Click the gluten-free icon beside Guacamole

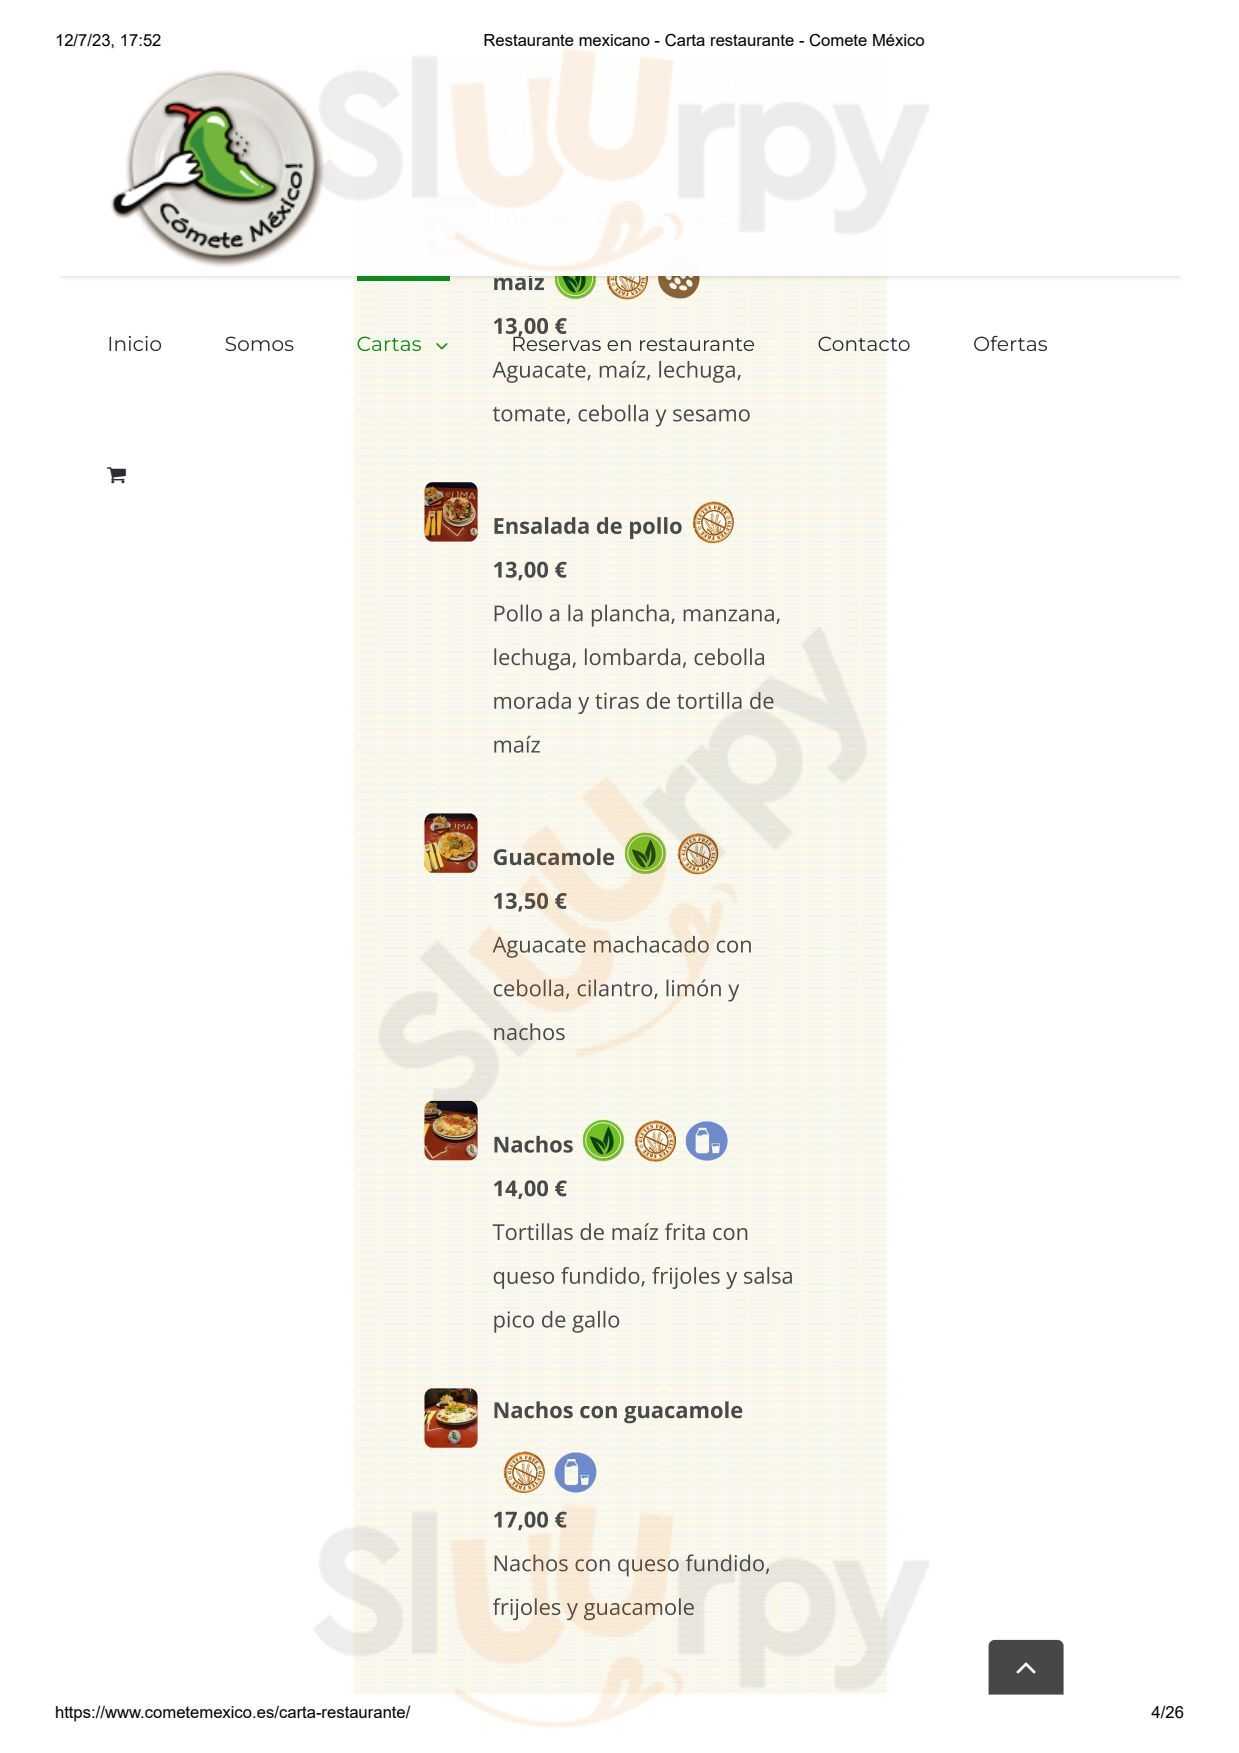coord(698,854)
